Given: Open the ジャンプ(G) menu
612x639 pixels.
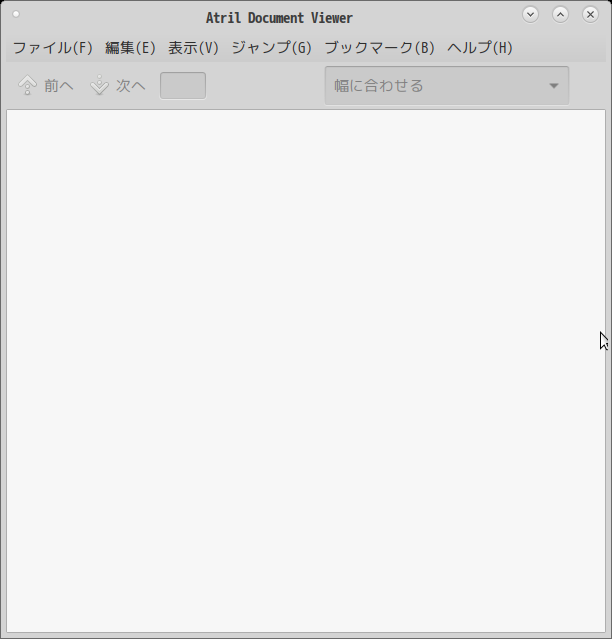Looking at the screenshot, I should point(272,48).
